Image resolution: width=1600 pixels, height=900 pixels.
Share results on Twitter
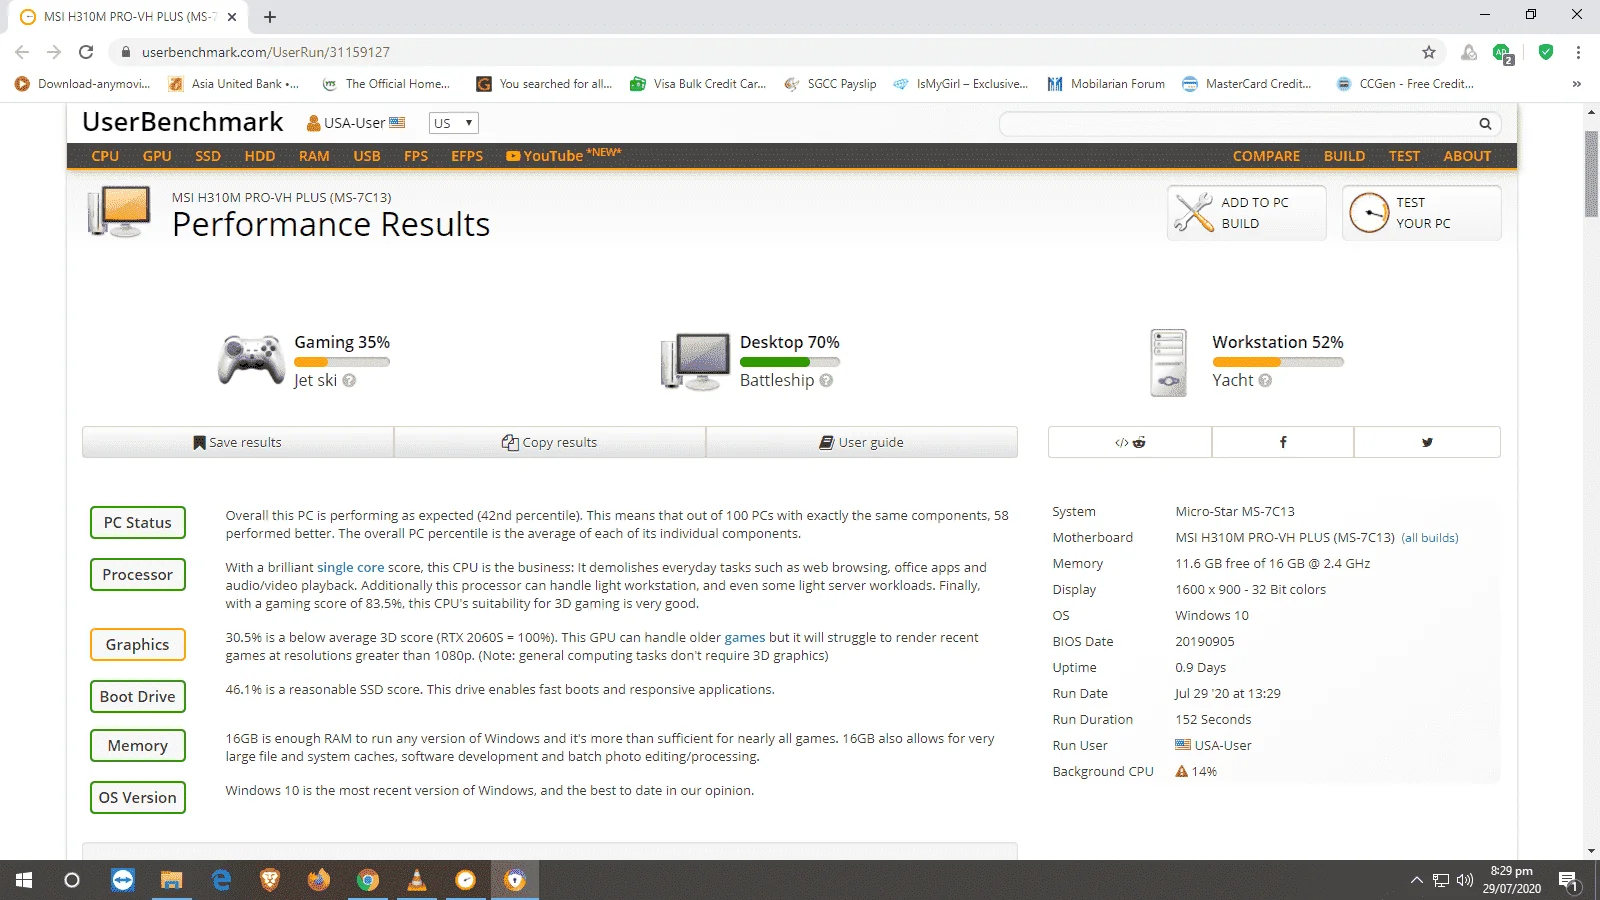coord(1427,442)
